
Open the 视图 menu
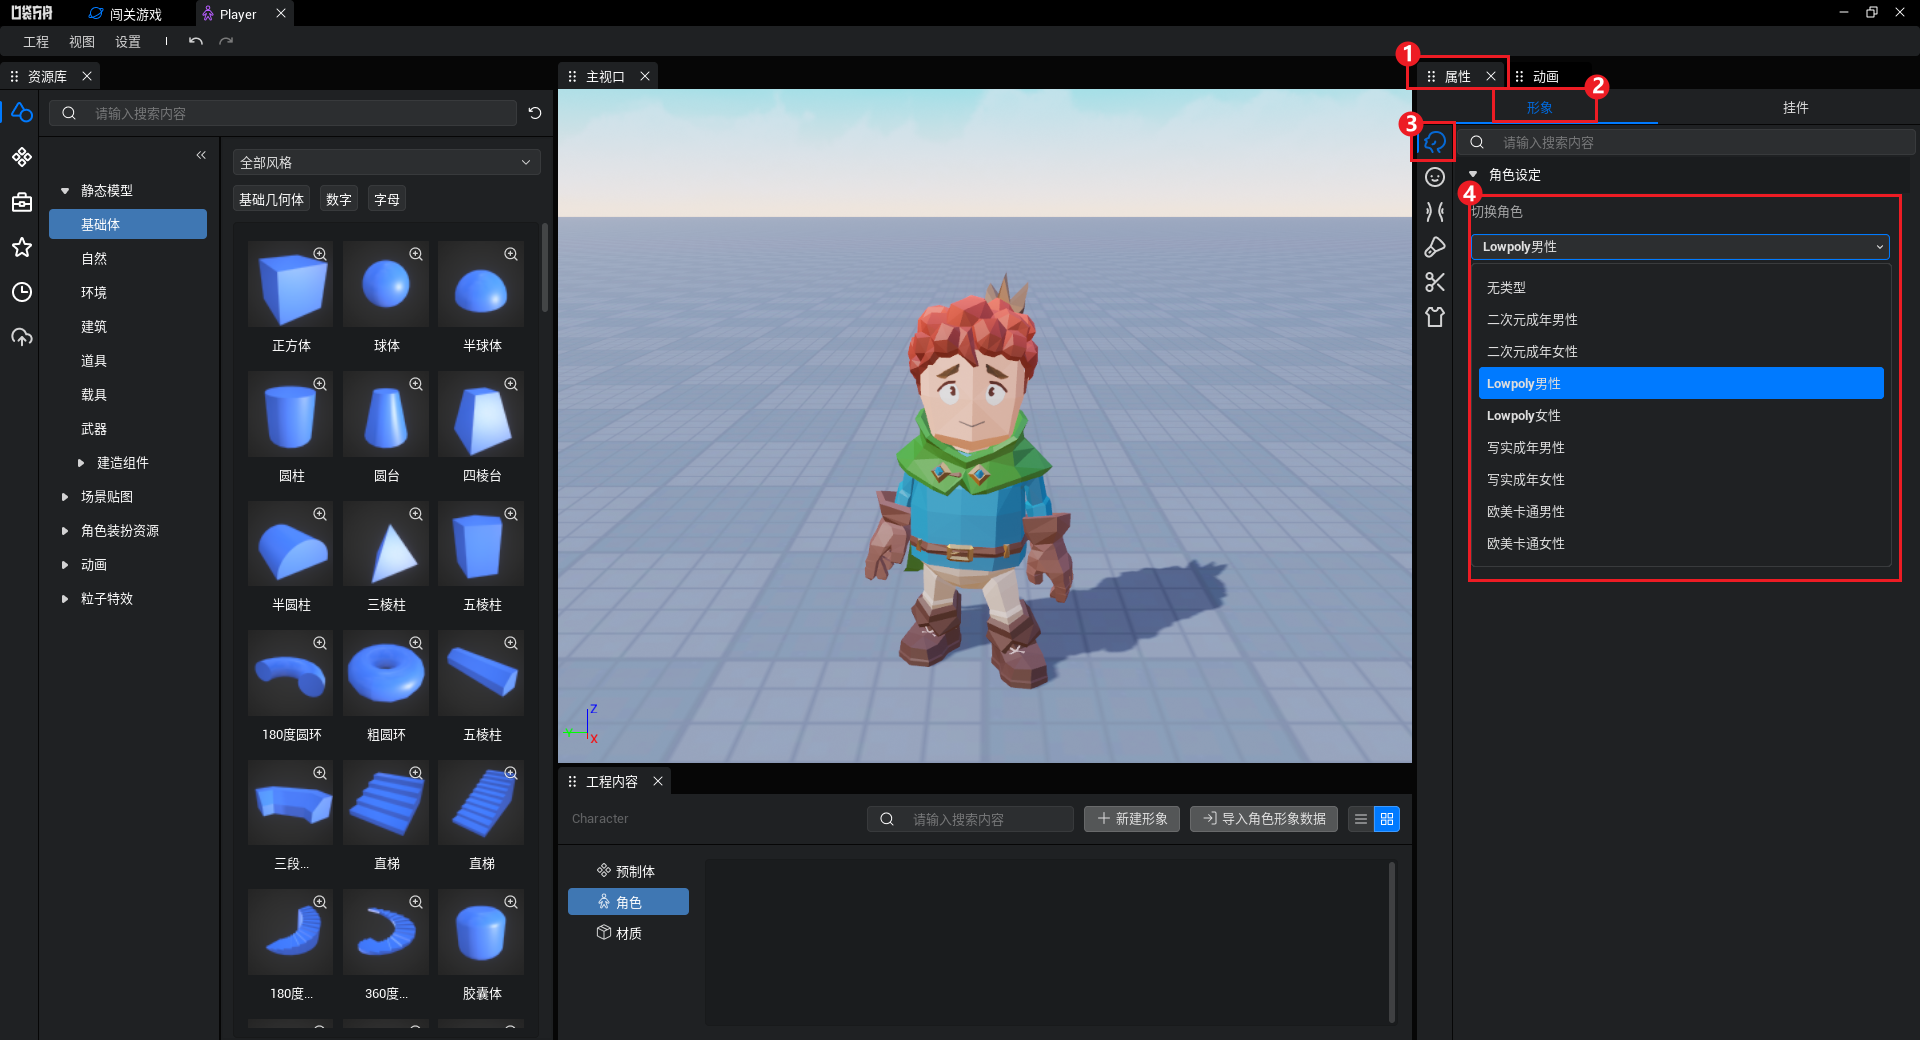[x=82, y=41]
